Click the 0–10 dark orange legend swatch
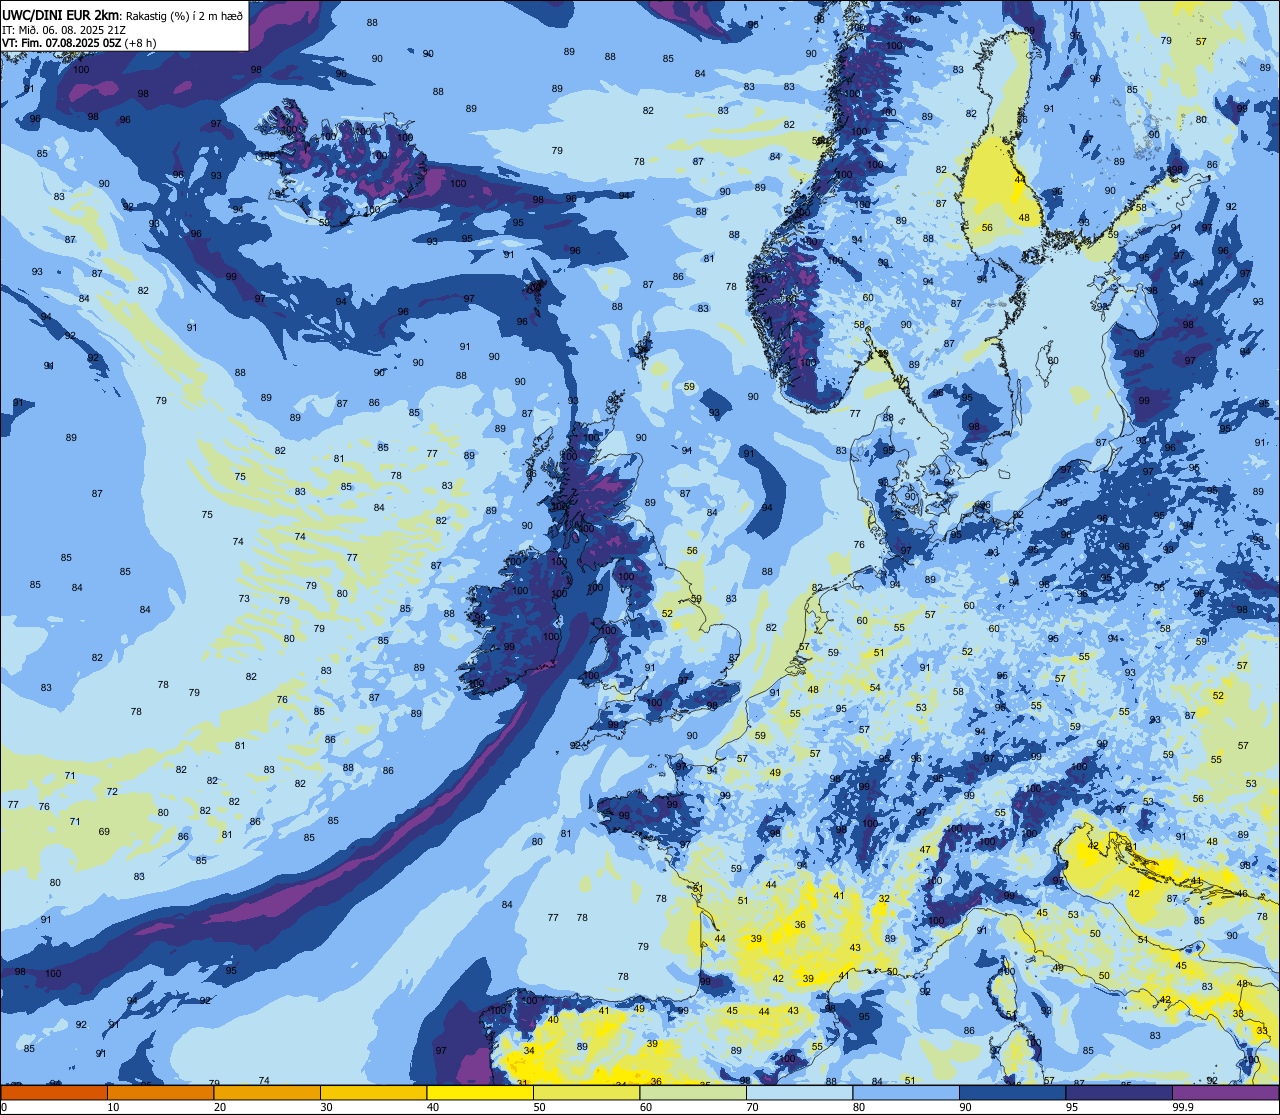 [x=54, y=1092]
